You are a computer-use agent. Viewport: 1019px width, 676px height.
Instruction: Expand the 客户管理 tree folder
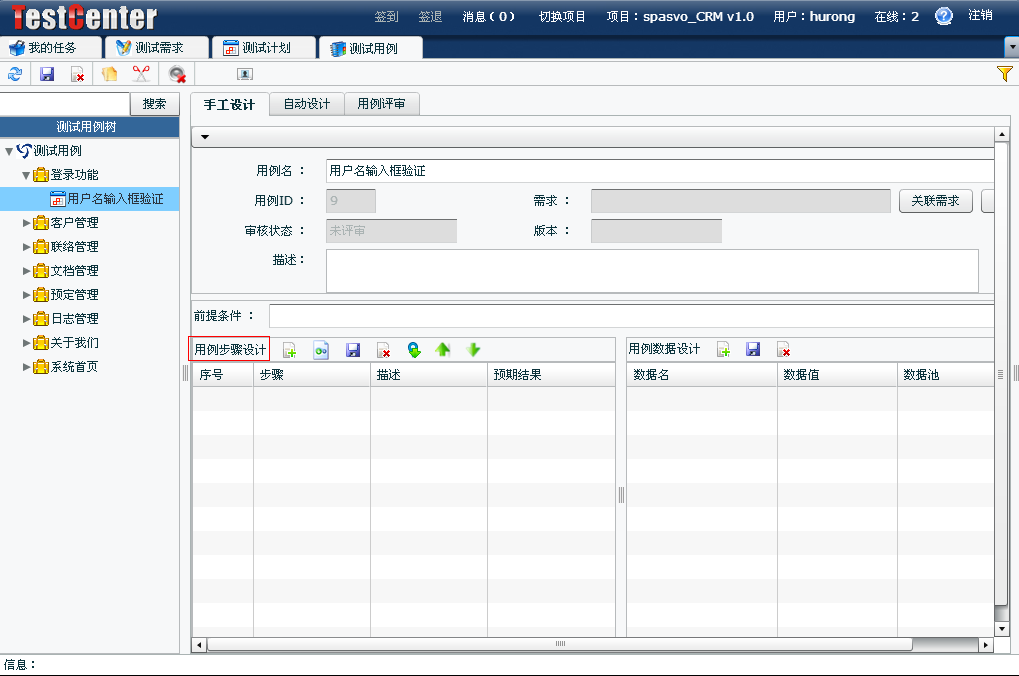click(x=27, y=223)
